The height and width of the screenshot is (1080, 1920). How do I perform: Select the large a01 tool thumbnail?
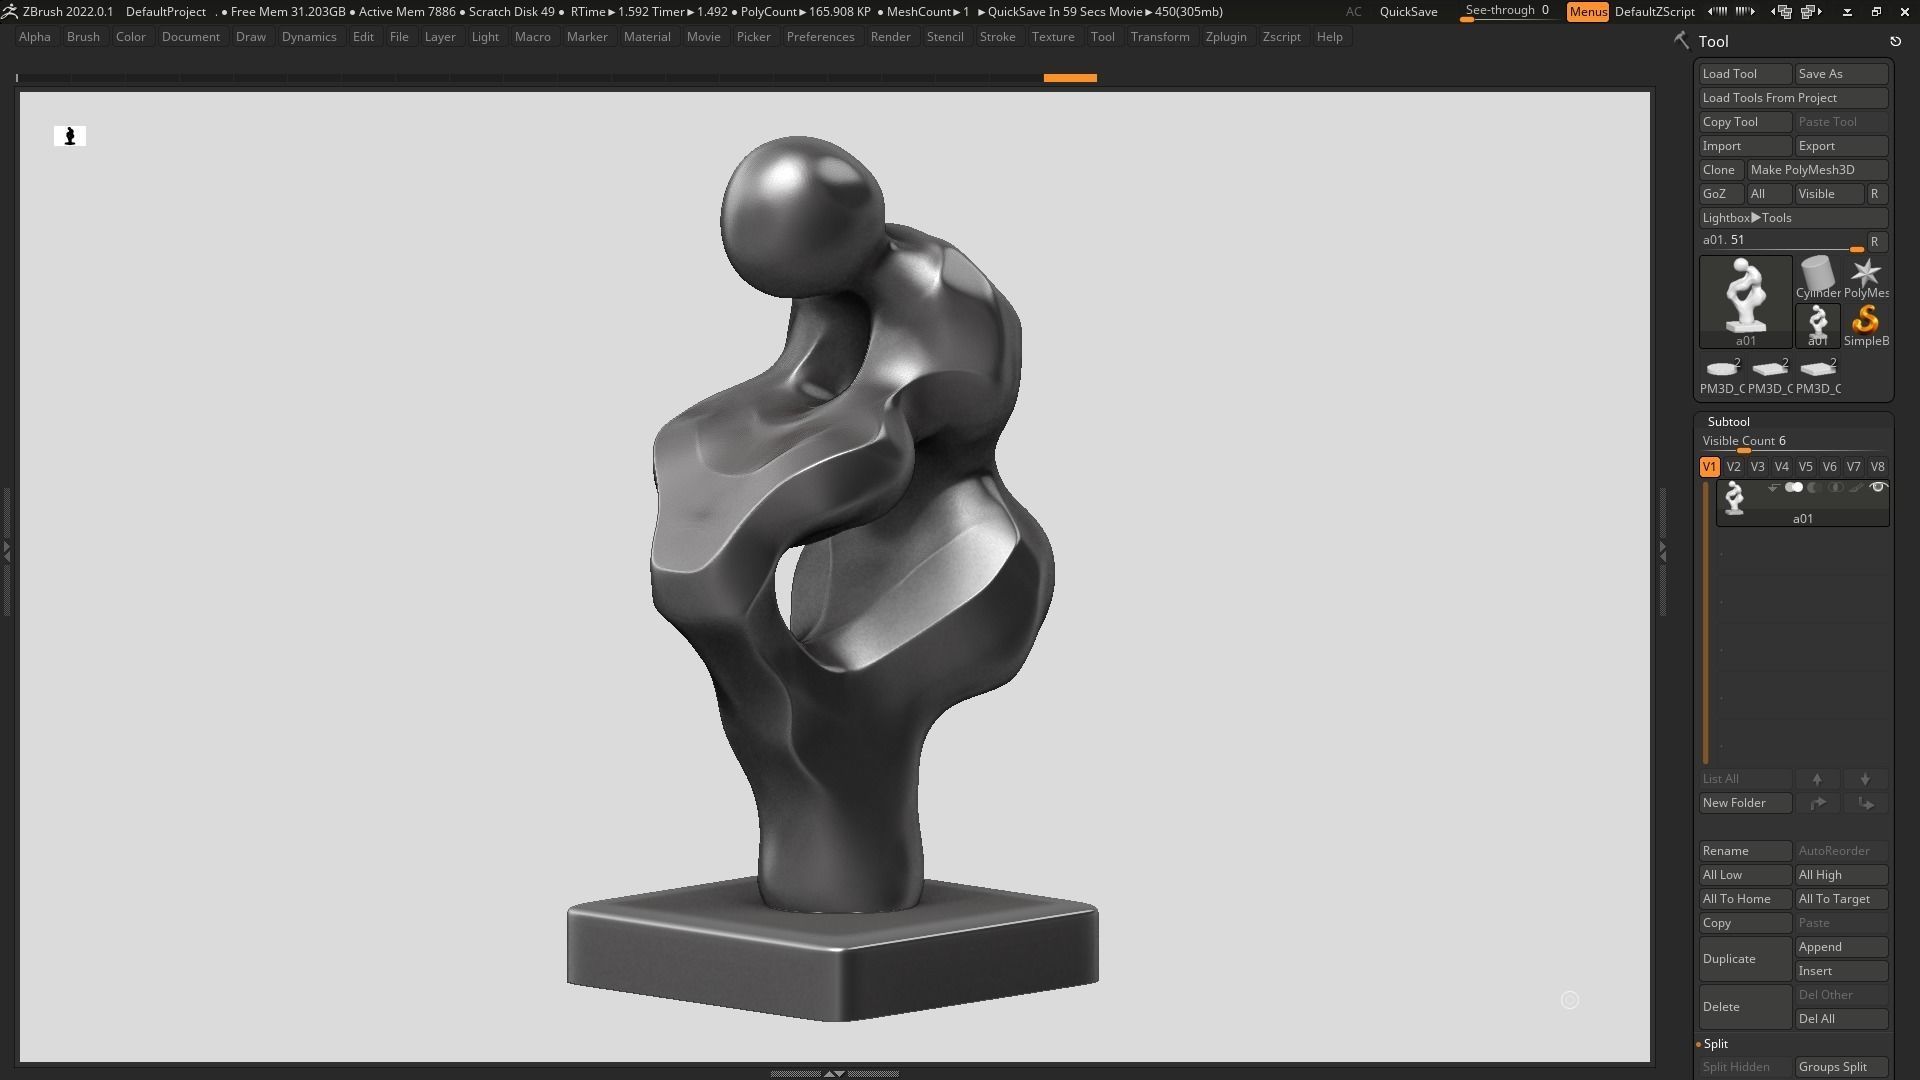1745,301
